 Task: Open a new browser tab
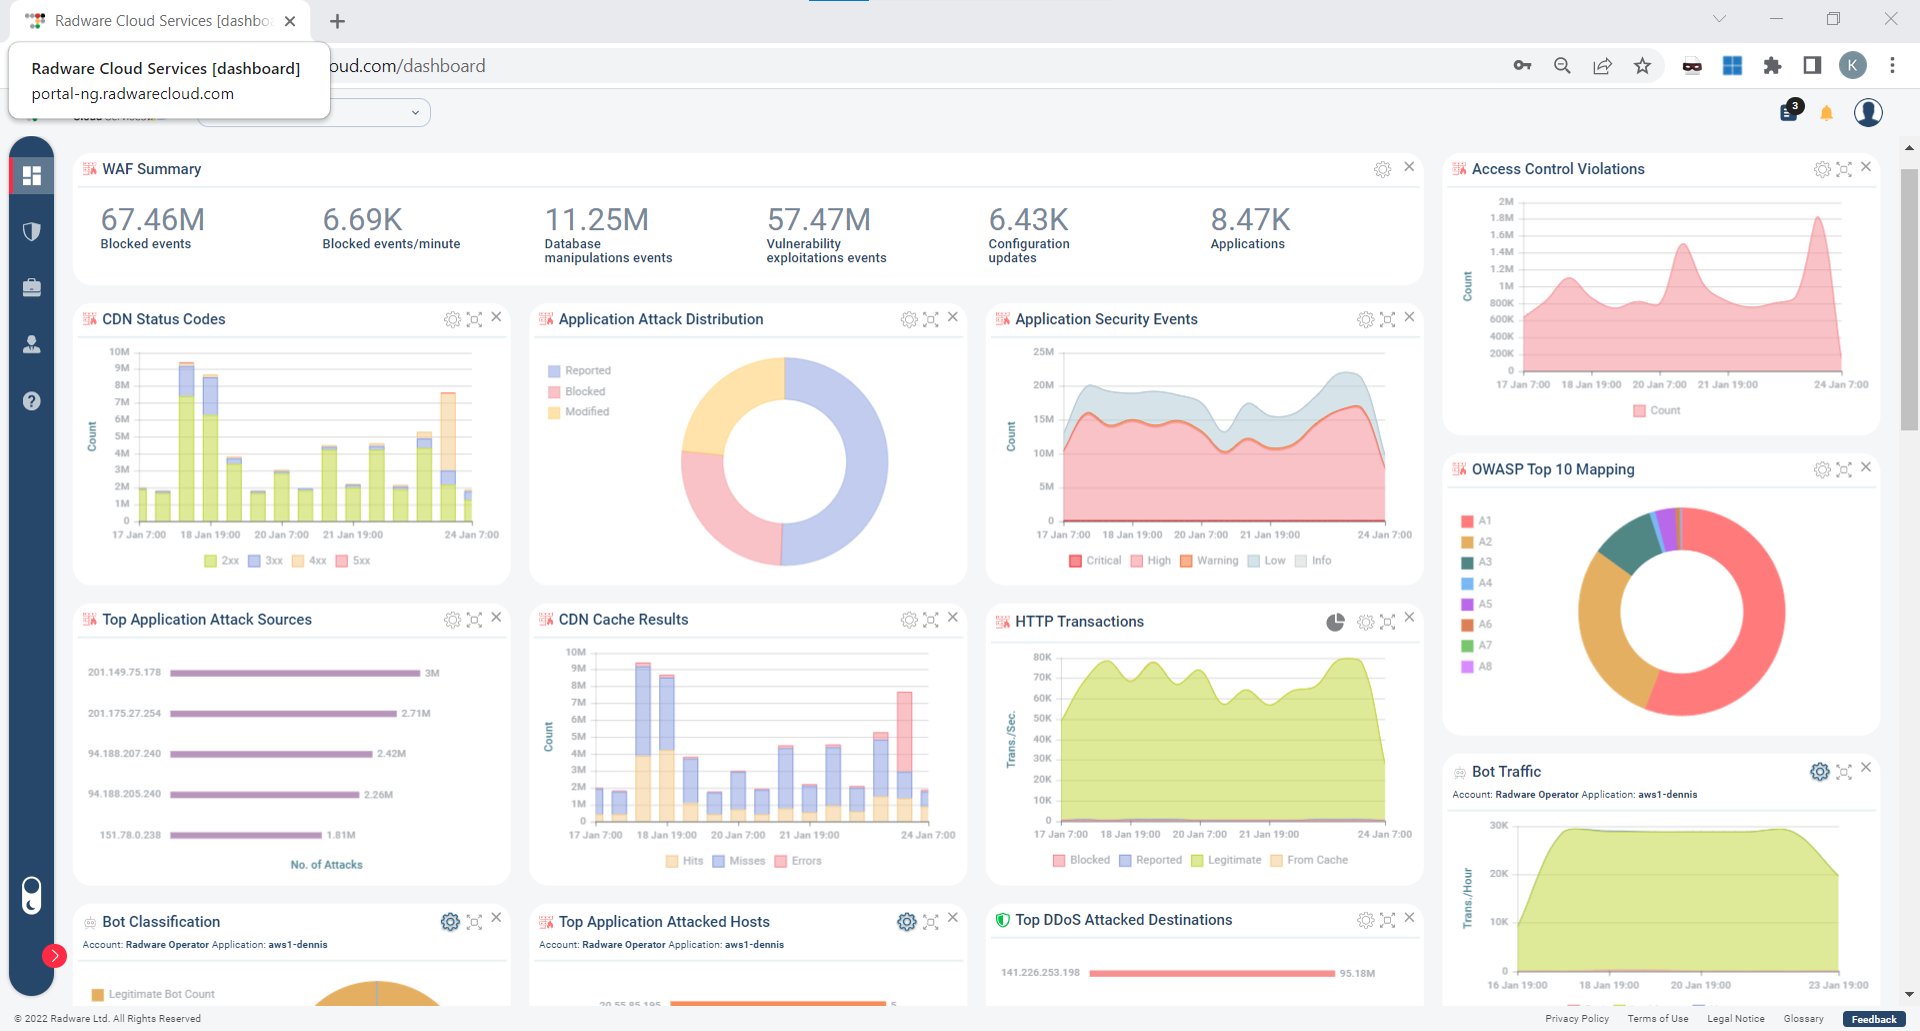[338, 21]
